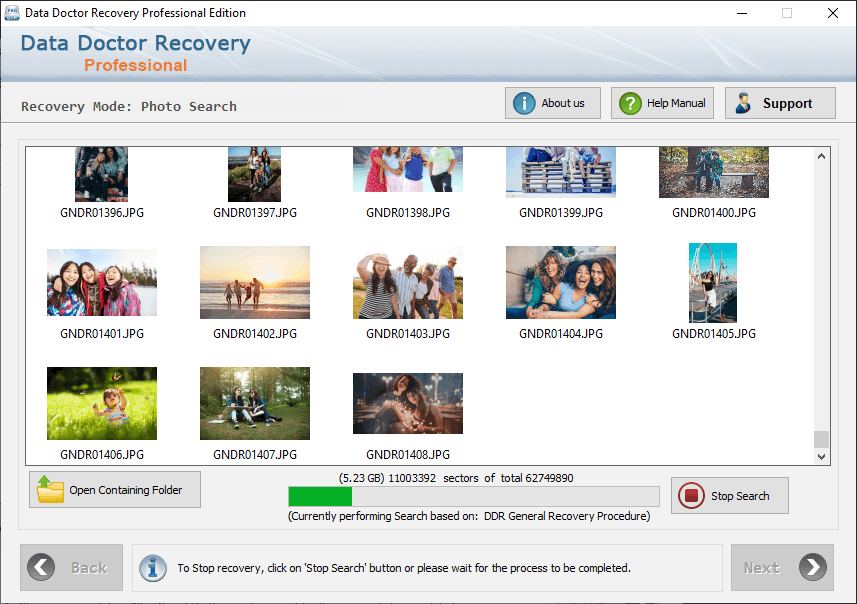Select the GNDR01397.JPG thumbnail
857x604 pixels.
(255, 174)
